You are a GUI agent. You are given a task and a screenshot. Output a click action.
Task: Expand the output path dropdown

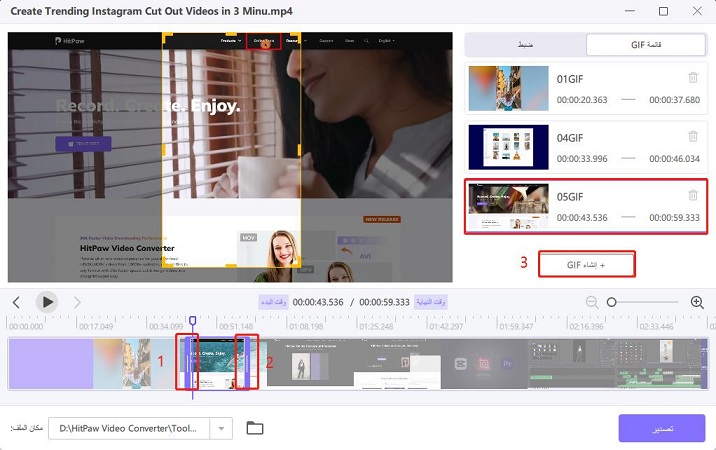click(221, 429)
